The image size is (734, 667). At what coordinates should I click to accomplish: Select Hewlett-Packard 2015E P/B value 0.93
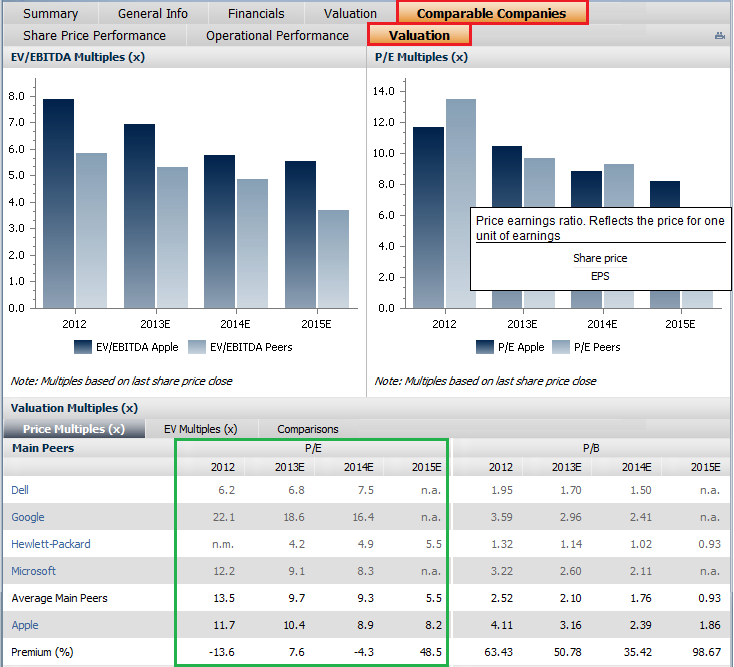point(709,544)
